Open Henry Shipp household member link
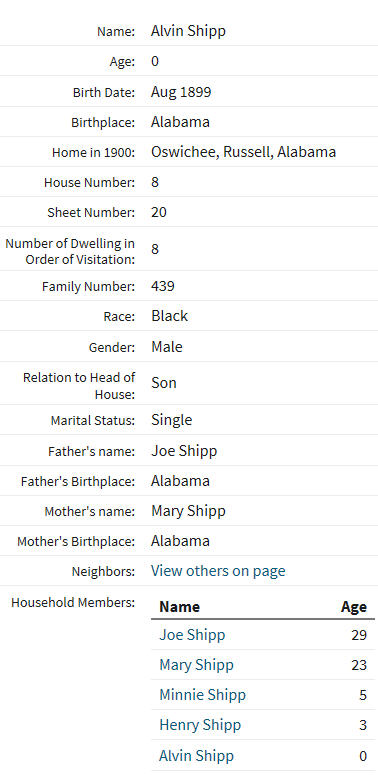378x775 pixels. (200, 725)
